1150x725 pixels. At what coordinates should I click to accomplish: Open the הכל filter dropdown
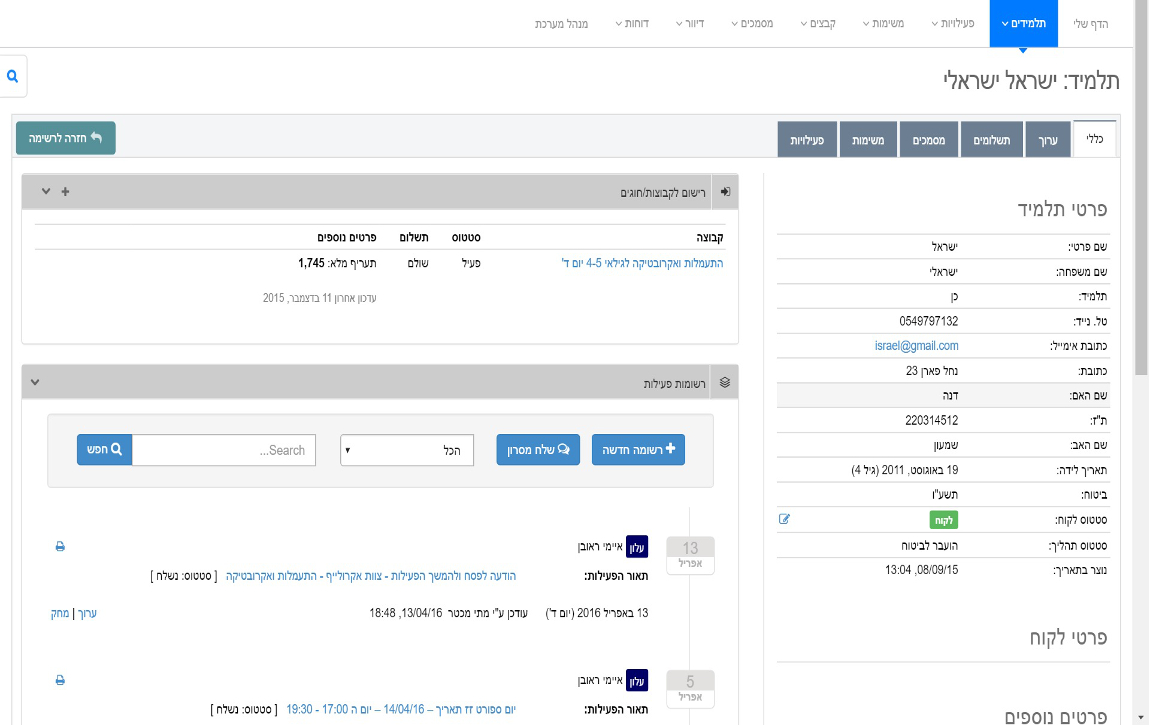[x=406, y=450]
